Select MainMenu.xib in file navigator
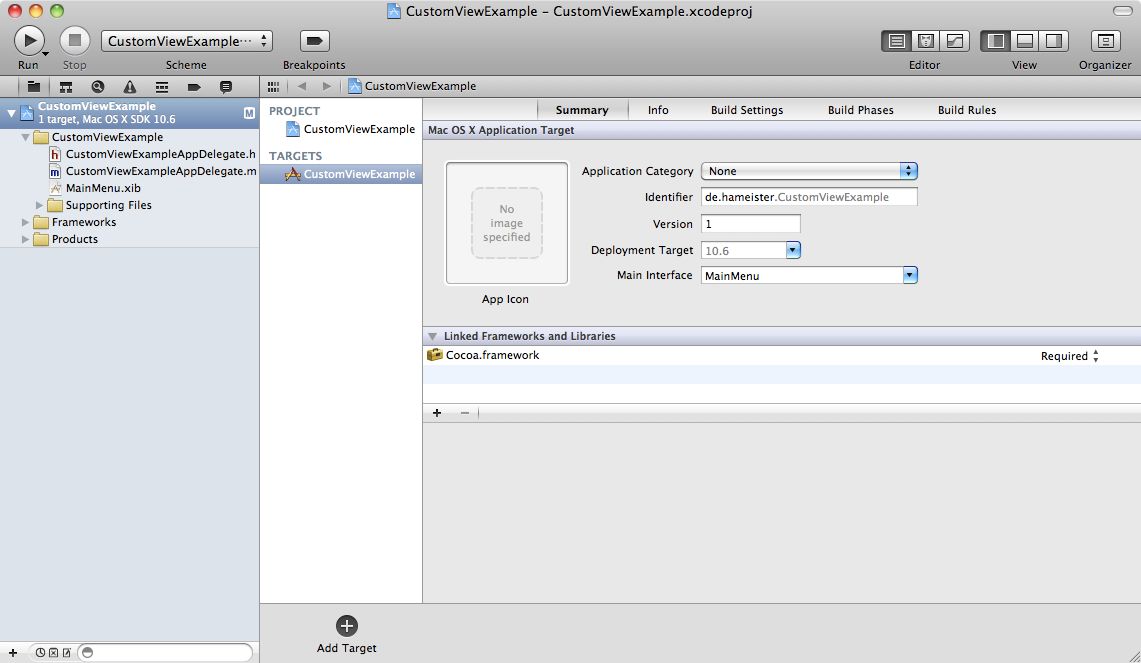1141x663 pixels. 102,188
